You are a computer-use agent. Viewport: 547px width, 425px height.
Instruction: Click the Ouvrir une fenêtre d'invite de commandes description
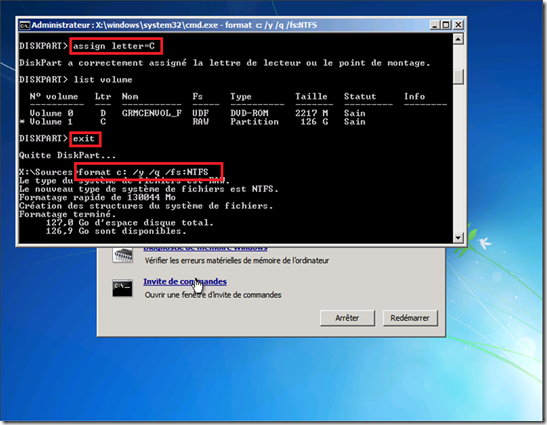click(x=213, y=295)
